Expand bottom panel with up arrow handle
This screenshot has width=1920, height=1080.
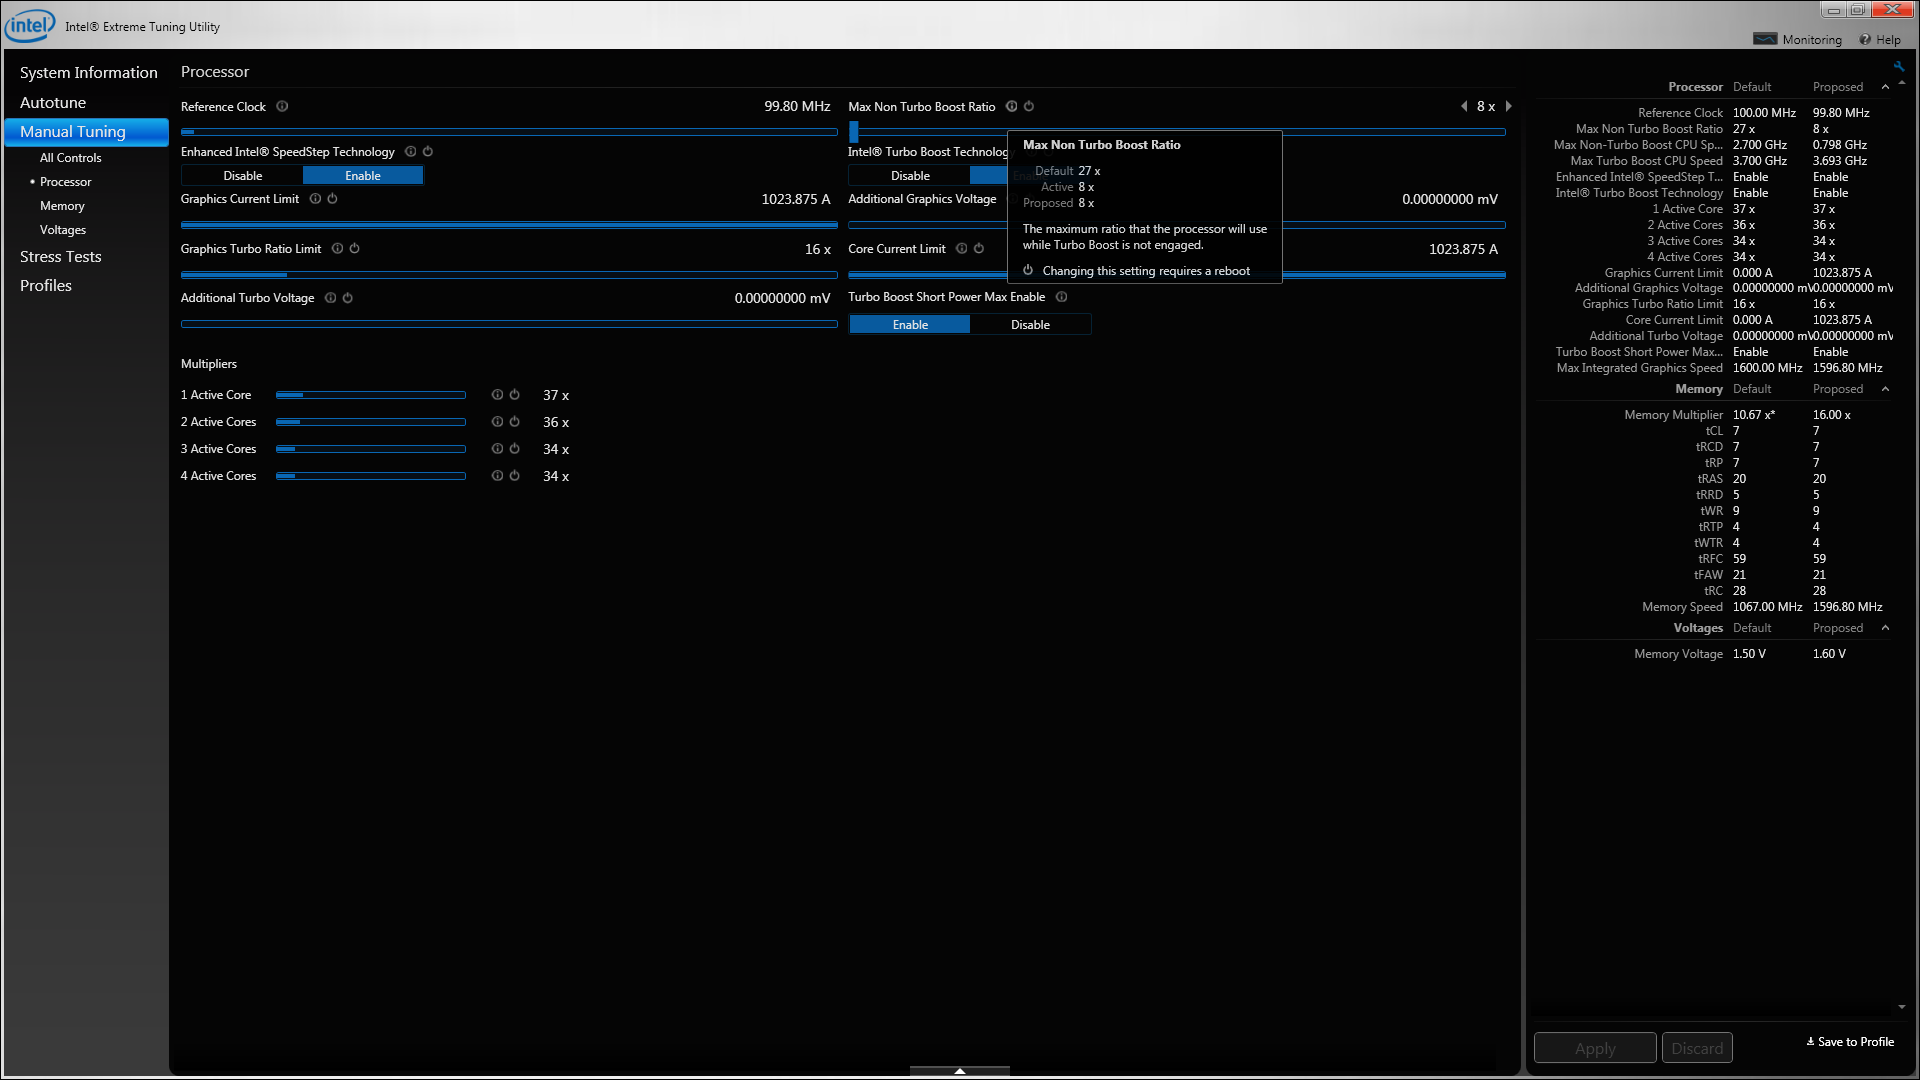[960, 1070]
